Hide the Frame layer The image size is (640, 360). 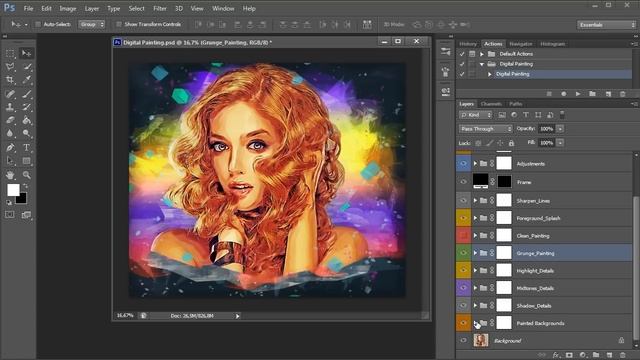pyautogui.click(x=463, y=182)
